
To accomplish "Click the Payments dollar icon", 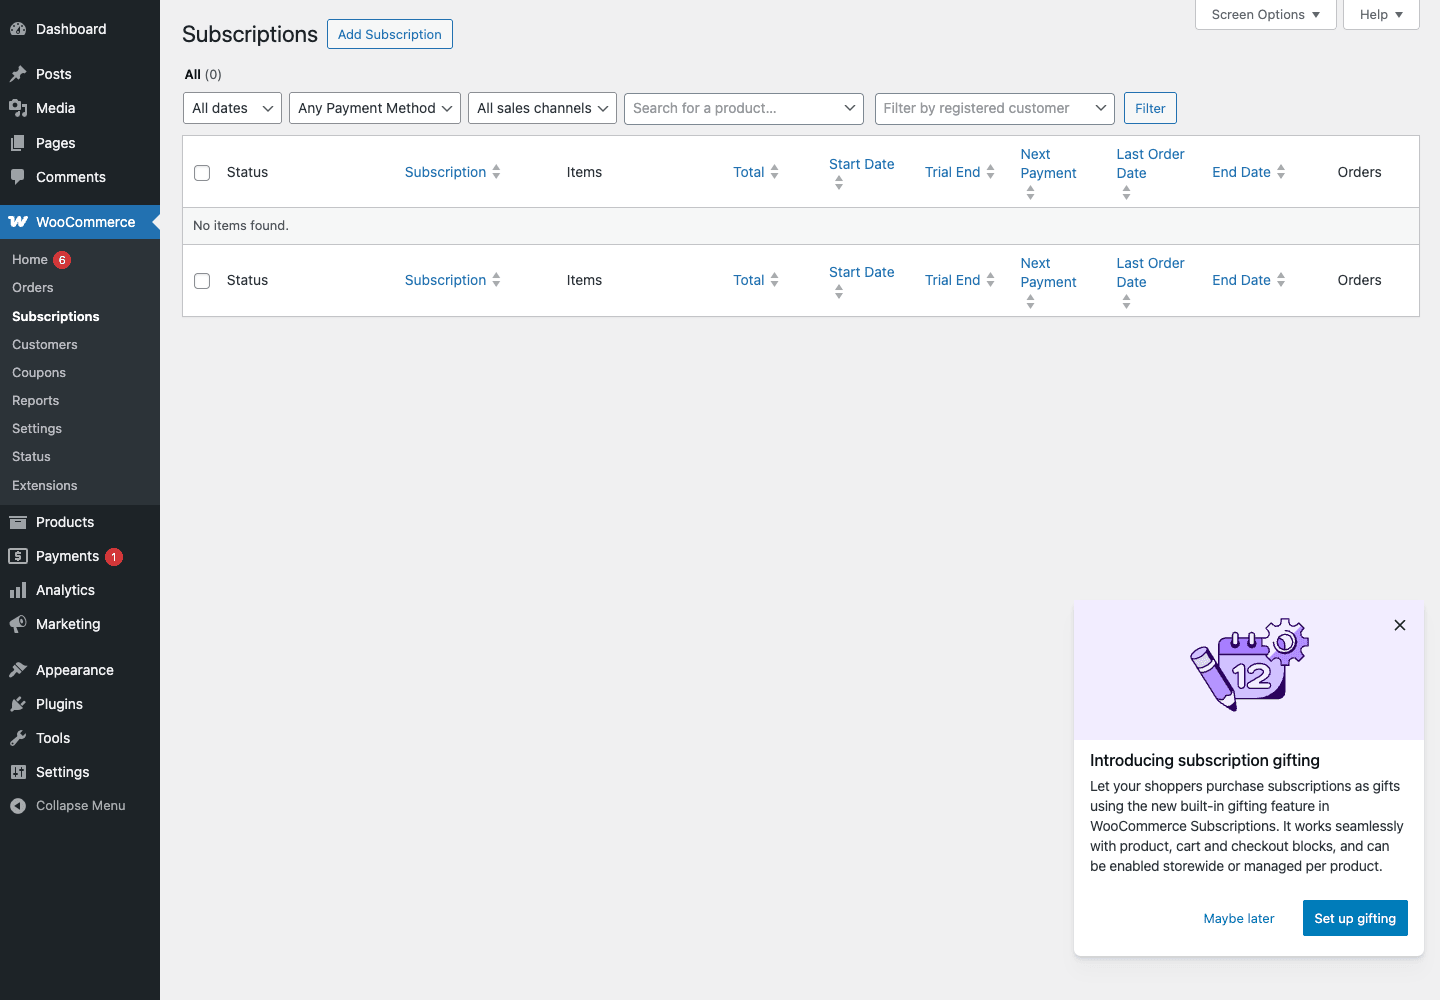I will point(18,556).
